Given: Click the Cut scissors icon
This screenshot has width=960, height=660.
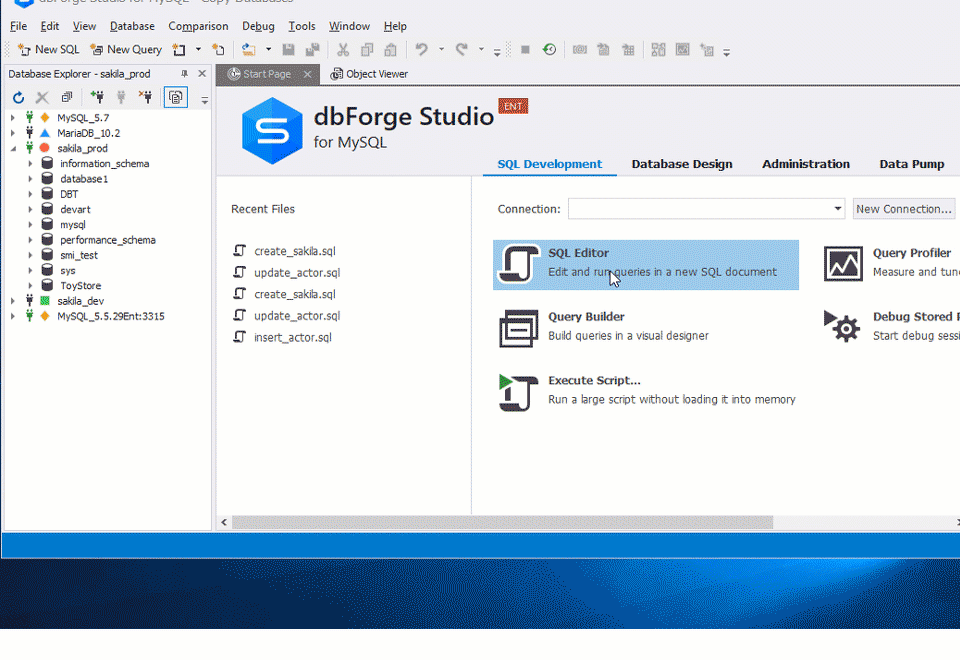Looking at the screenshot, I should [343, 50].
